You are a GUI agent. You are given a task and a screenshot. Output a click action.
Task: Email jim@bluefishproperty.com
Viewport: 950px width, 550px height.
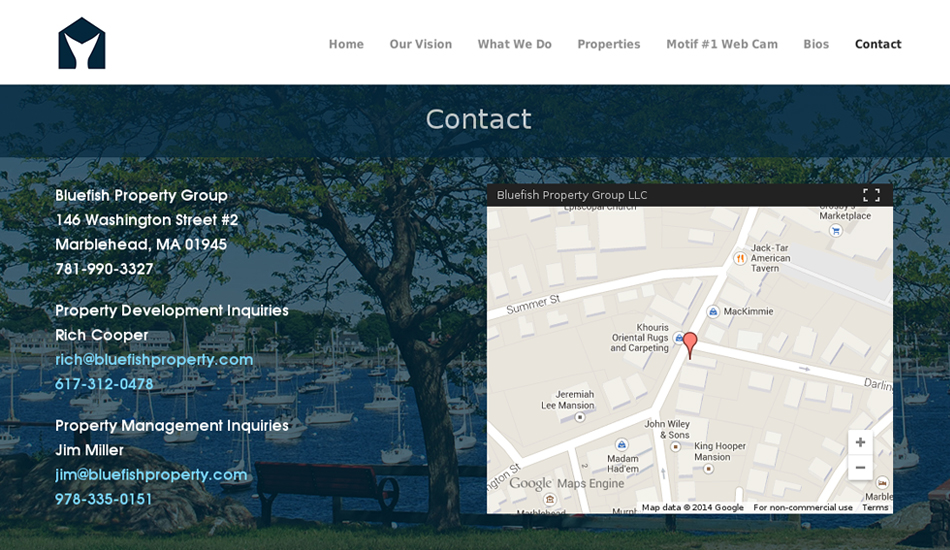pos(151,474)
